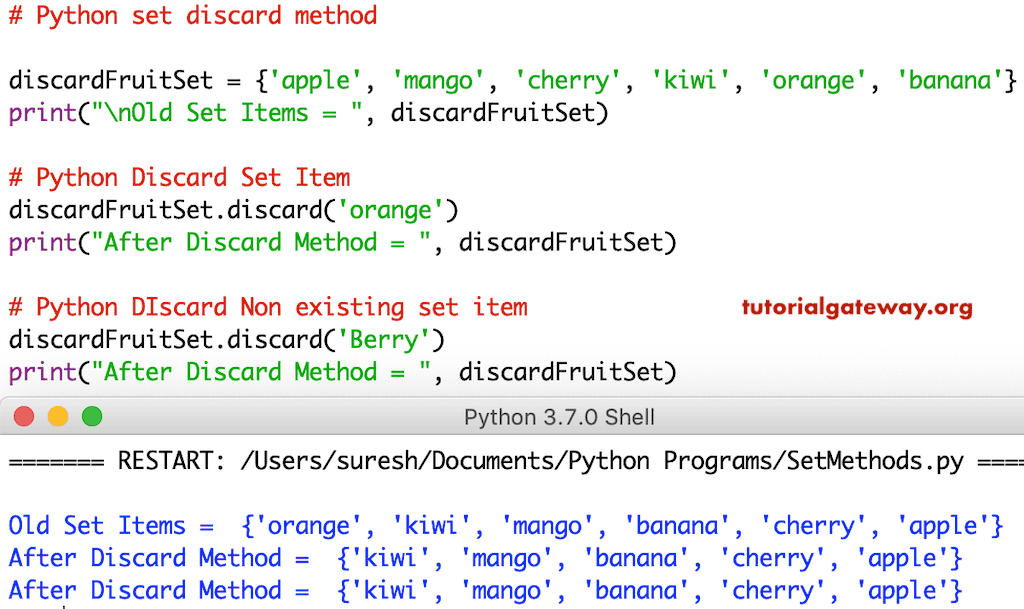Screen dimensions: 1024x609
Task: Click the comment Python set discard method
Action: tap(193, 15)
